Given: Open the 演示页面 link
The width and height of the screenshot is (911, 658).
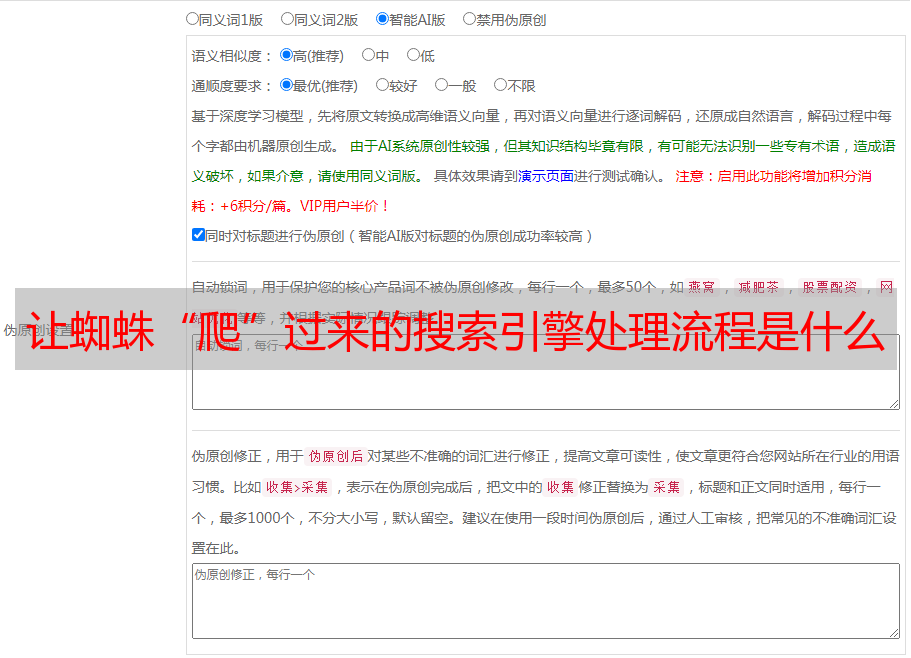Looking at the screenshot, I should pyautogui.click(x=546, y=176).
